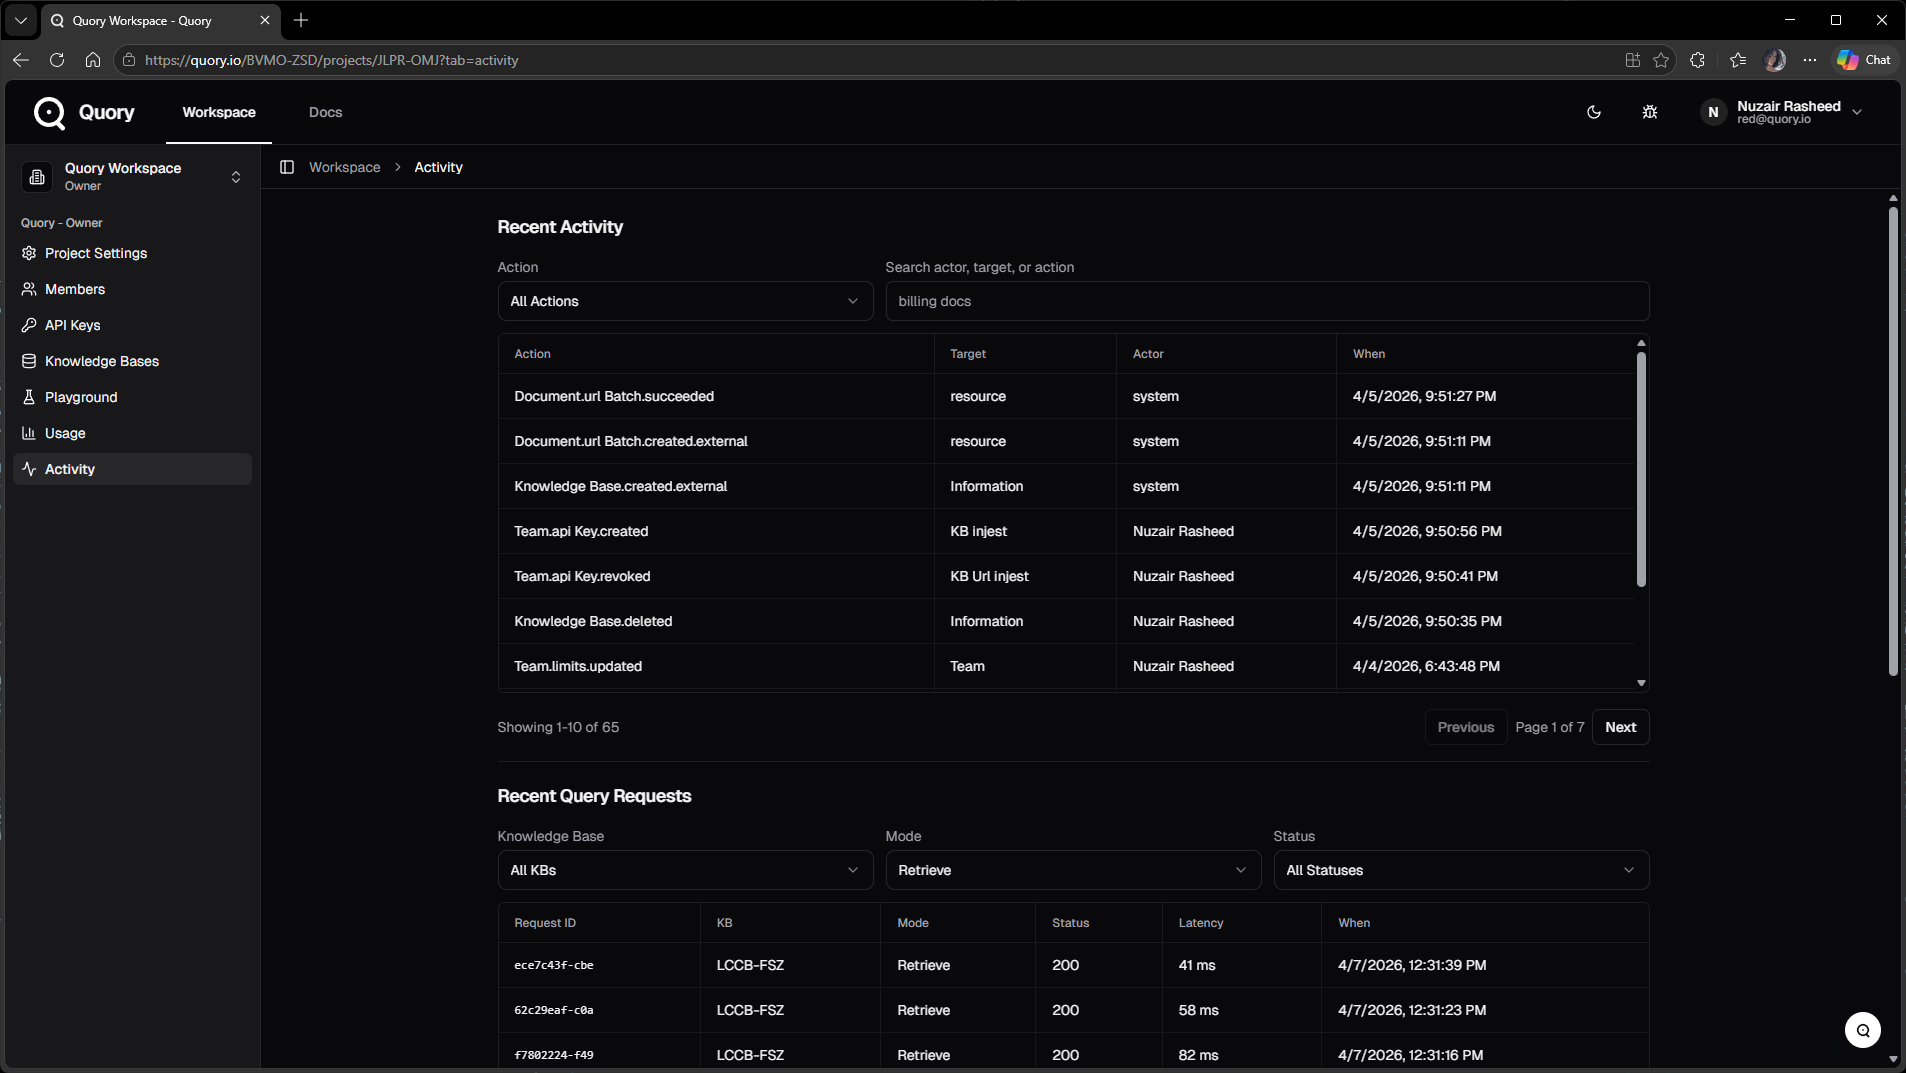1906x1073 pixels.
Task: Select Knowledge Base.deleted row
Action: (x=1066, y=621)
